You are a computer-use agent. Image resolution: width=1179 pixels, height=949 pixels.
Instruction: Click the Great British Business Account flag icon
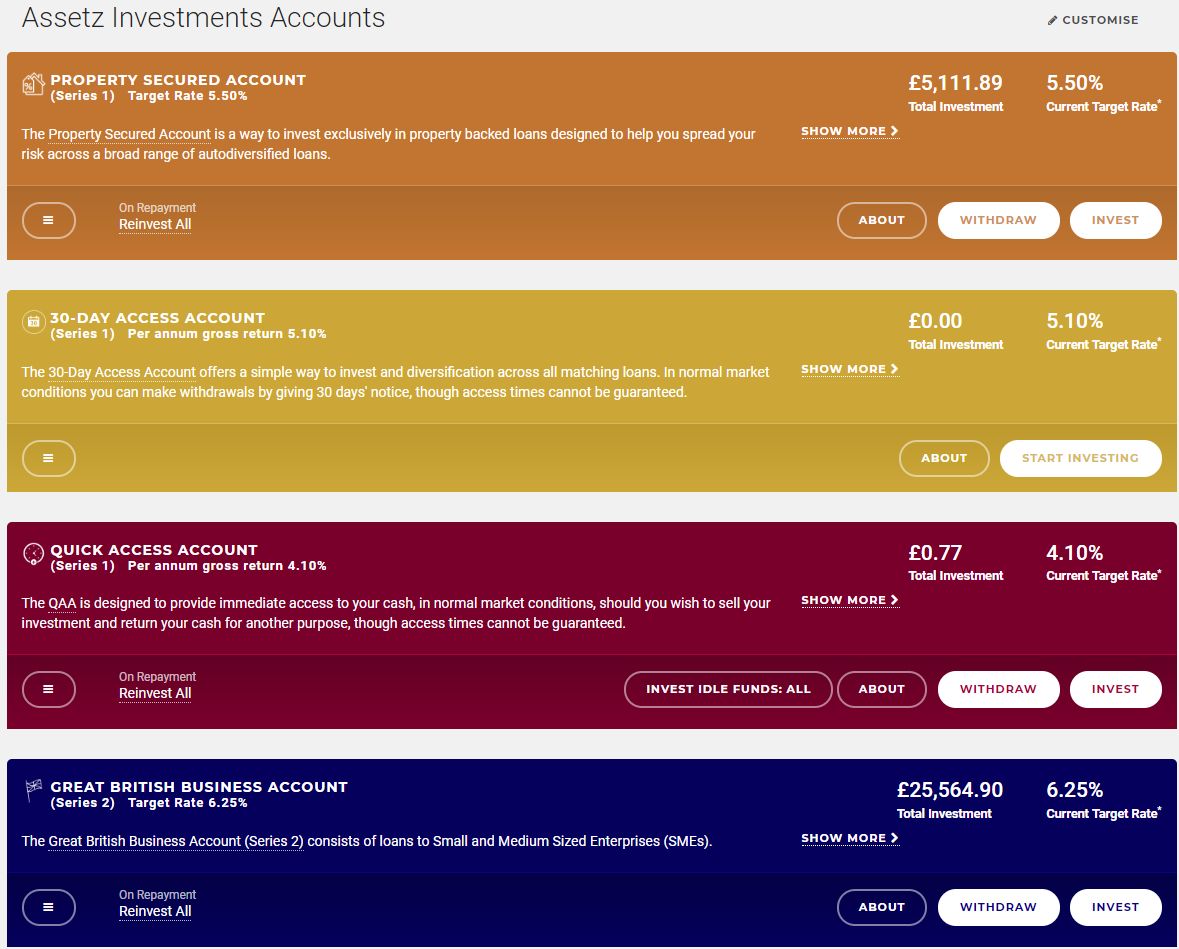pos(33,790)
